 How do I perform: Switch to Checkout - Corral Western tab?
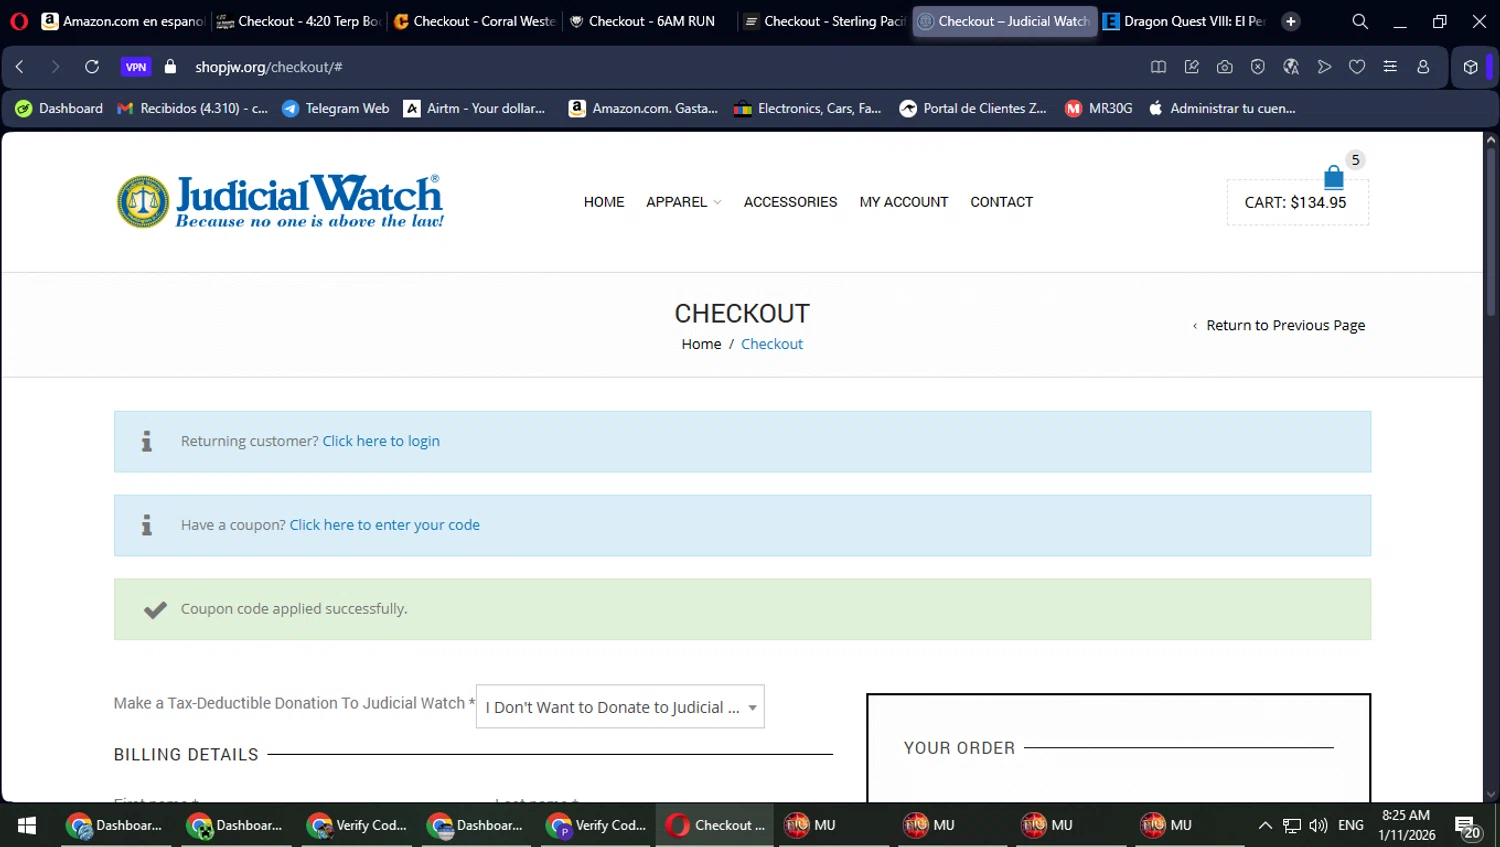click(474, 21)
